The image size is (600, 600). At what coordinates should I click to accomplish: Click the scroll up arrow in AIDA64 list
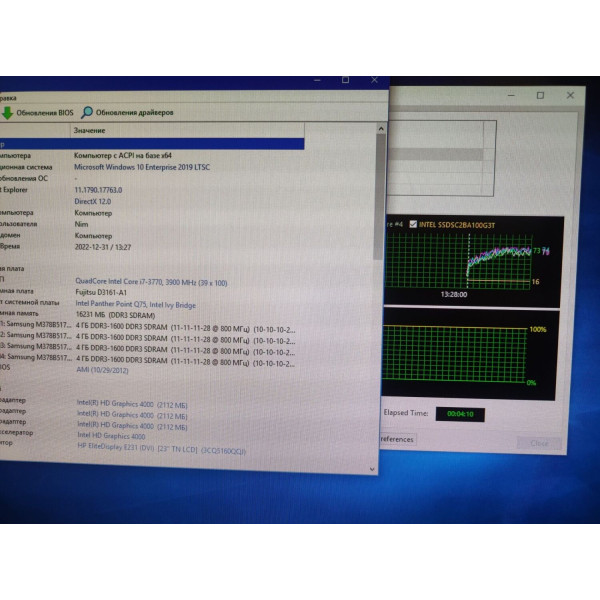[381, 129]
